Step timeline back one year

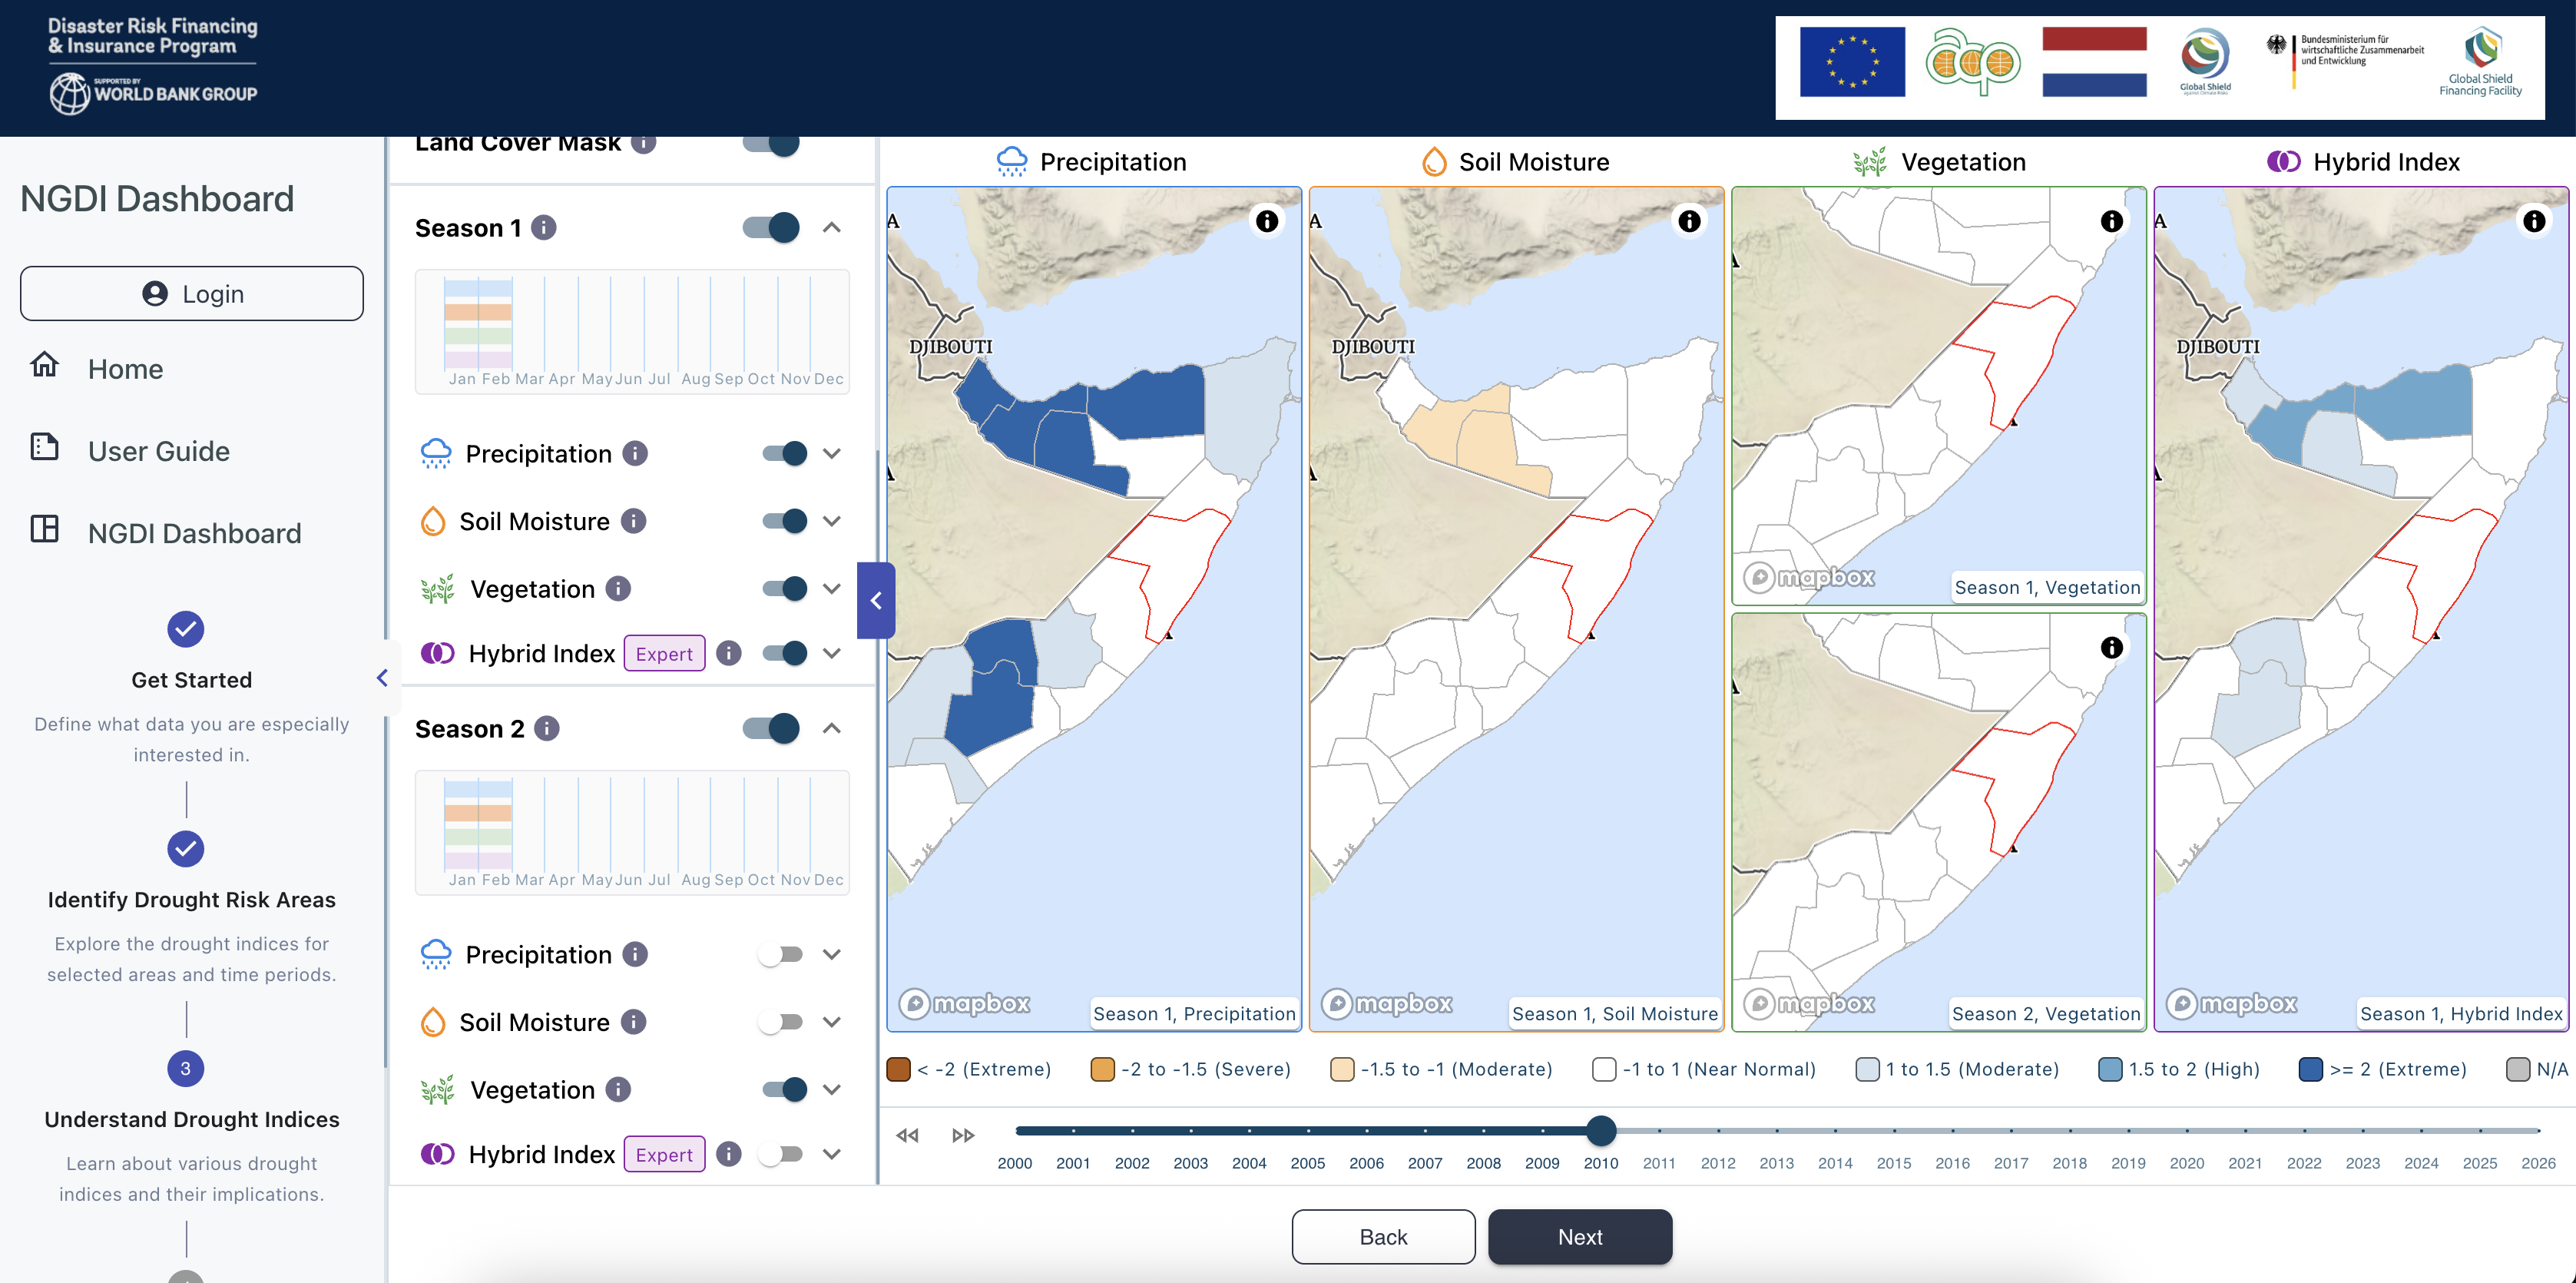coord(907,1135)
